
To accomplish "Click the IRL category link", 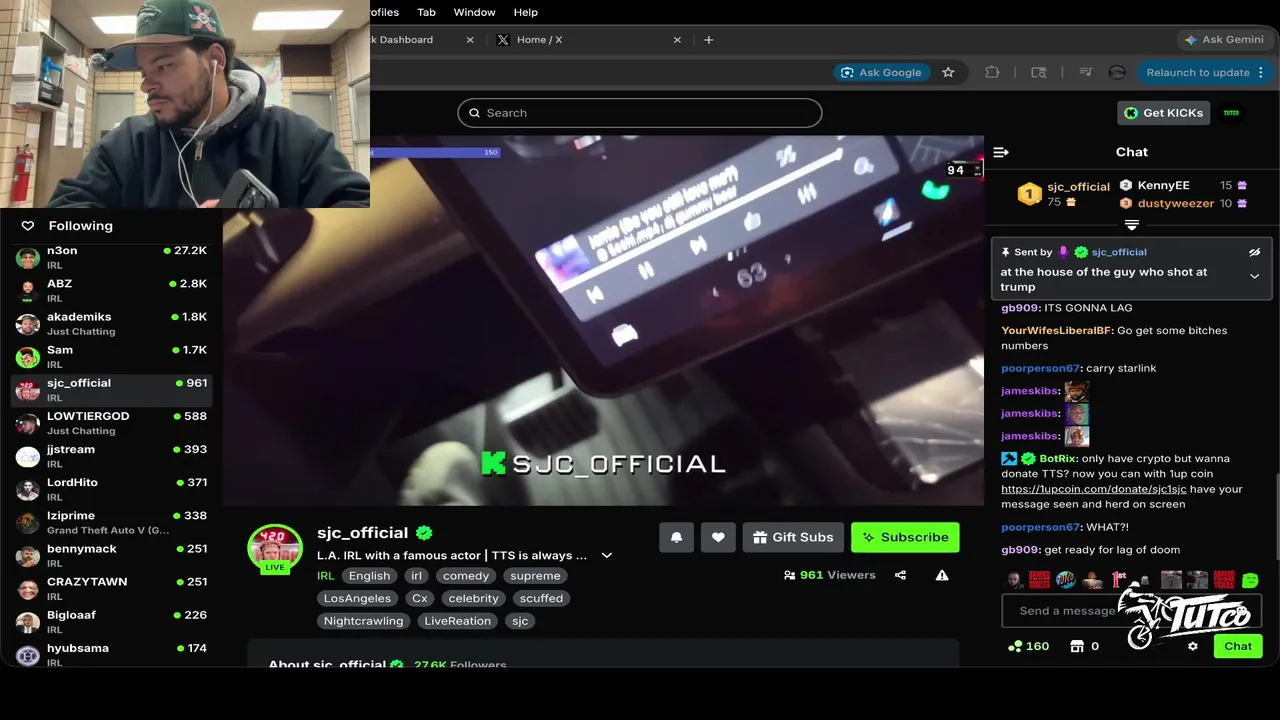I will pos(326,576).
